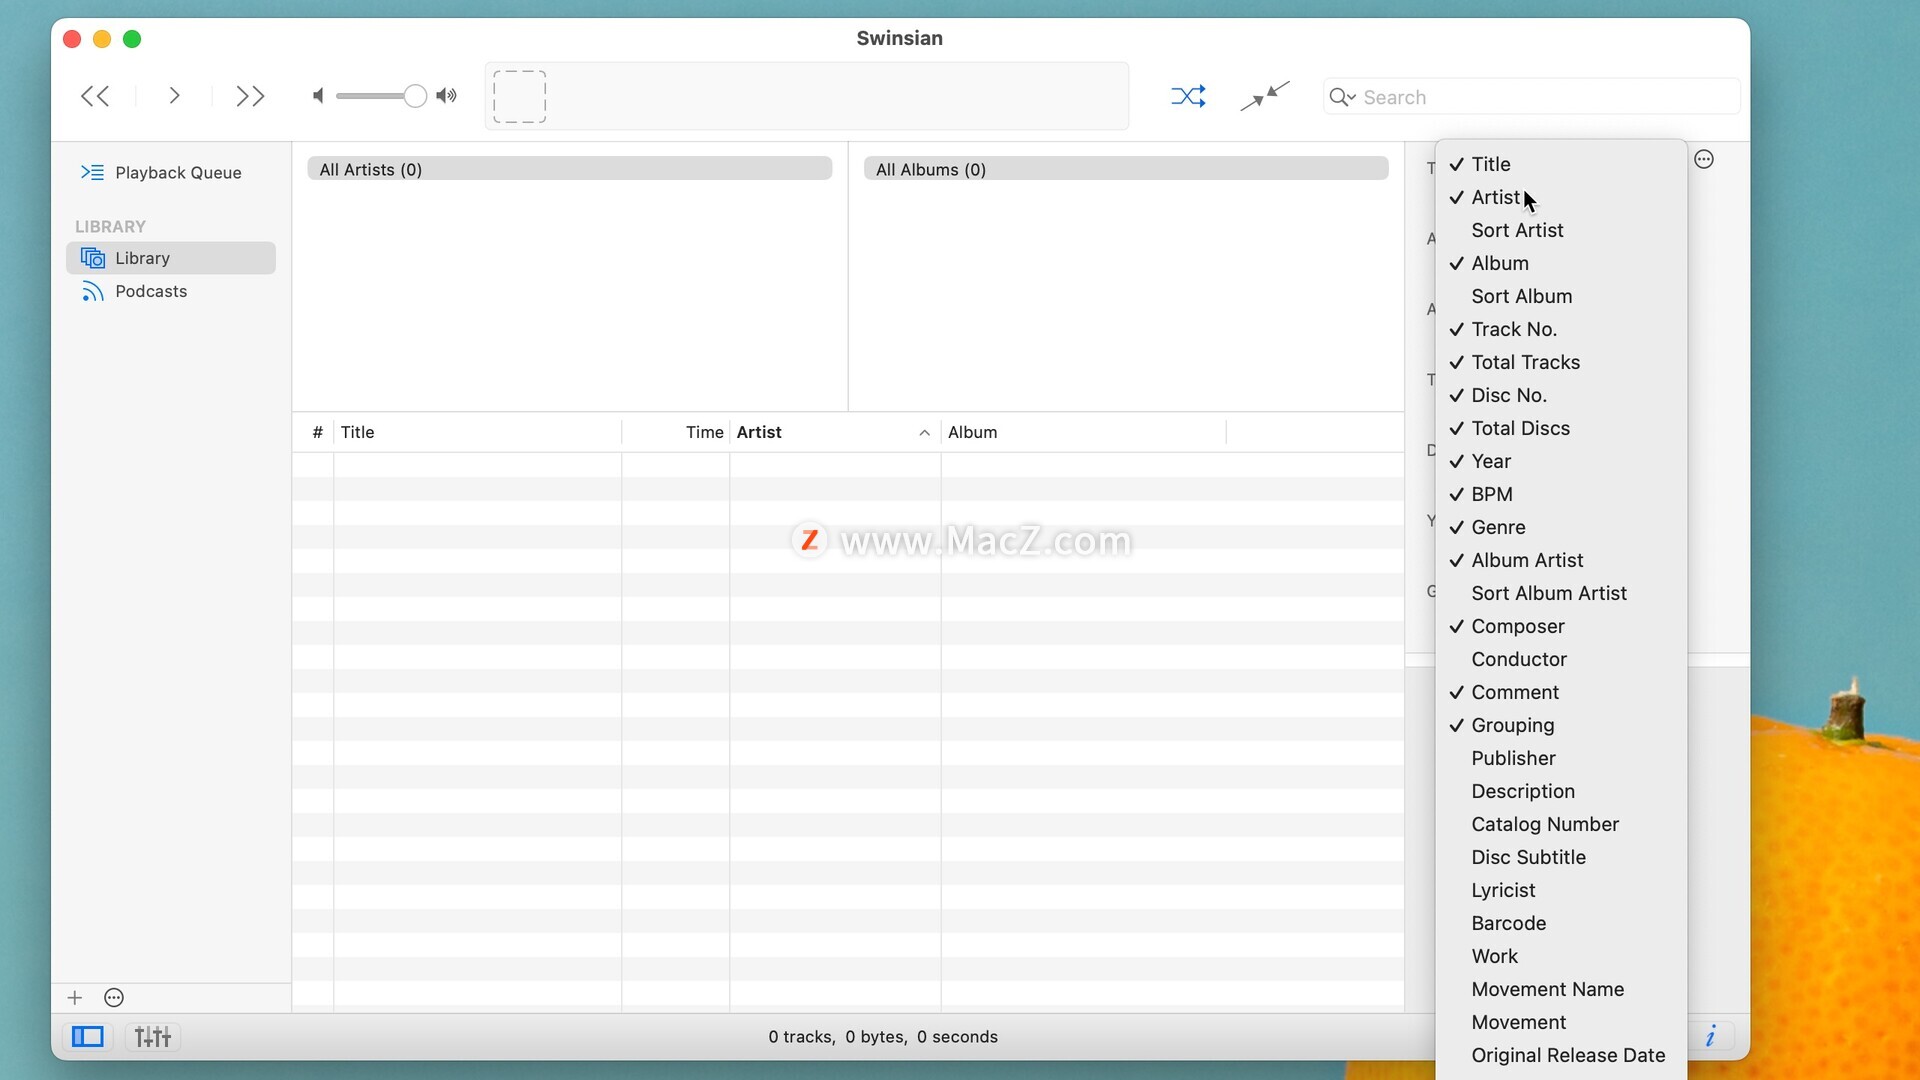The height and width of the screenshot is (1080, 1920).
Task: Open search options magnifier dropdown
Action: (x=1342, y=97)
